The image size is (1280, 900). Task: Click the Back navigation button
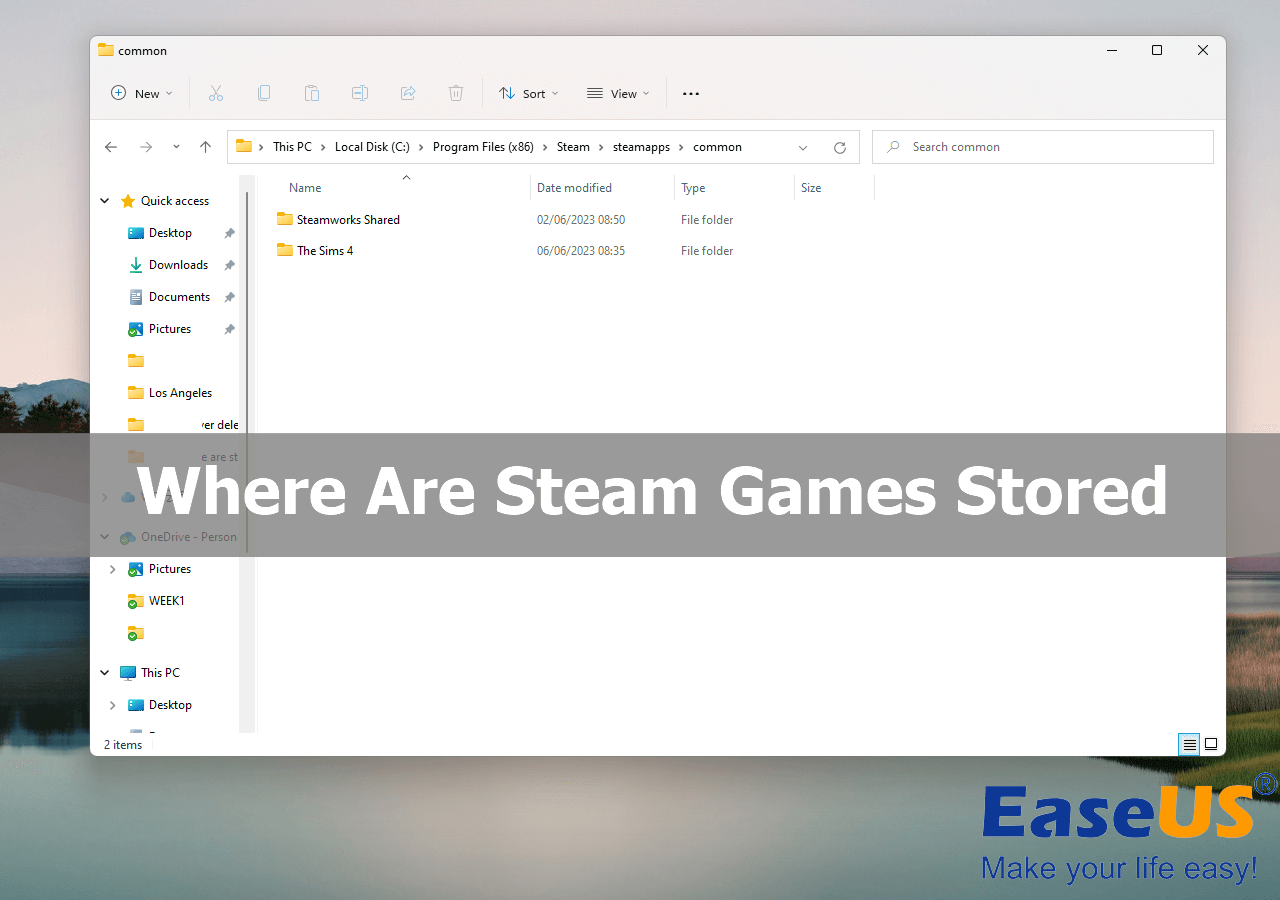coord(111,147)
